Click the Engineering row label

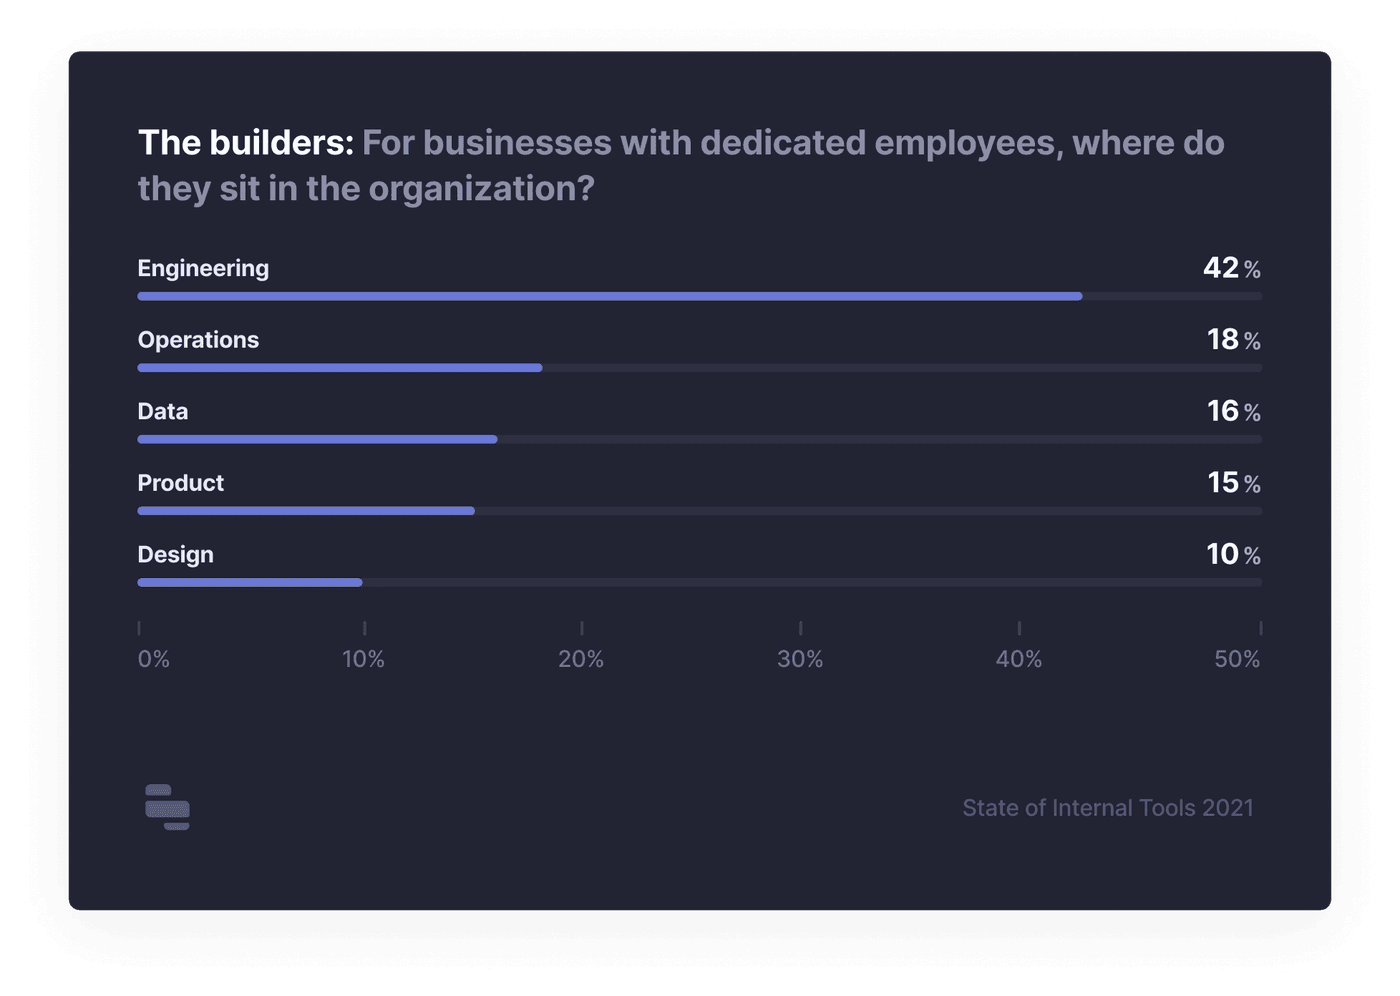(x=203, y=268)
